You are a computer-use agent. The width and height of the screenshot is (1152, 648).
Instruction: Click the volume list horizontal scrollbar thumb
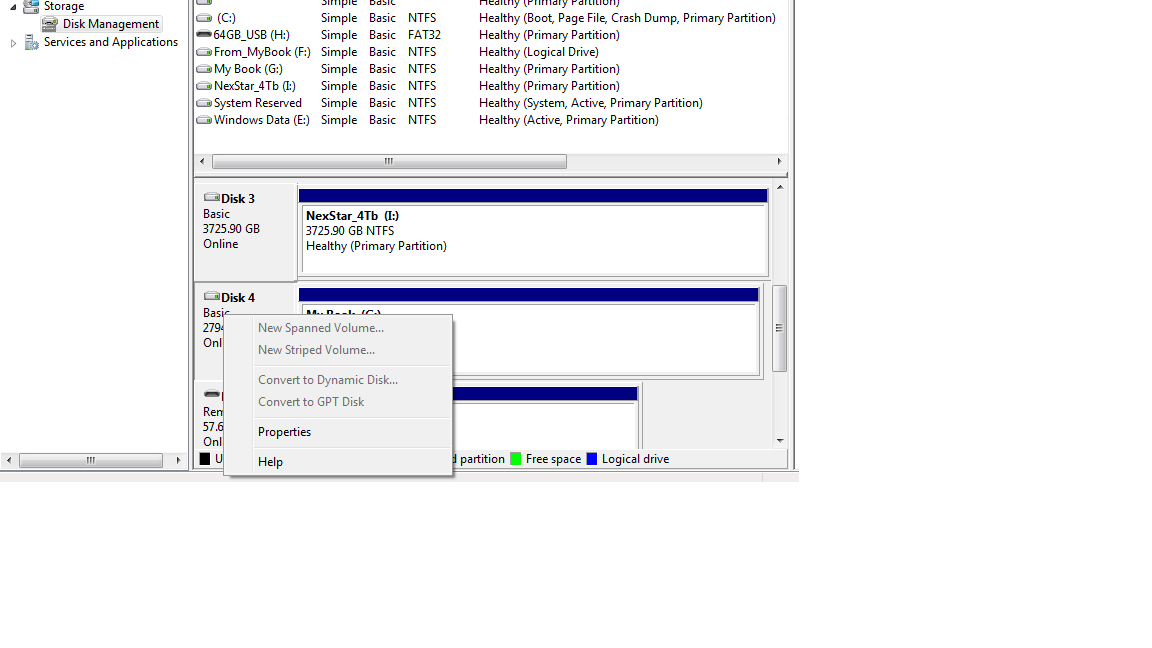[389, 162]
